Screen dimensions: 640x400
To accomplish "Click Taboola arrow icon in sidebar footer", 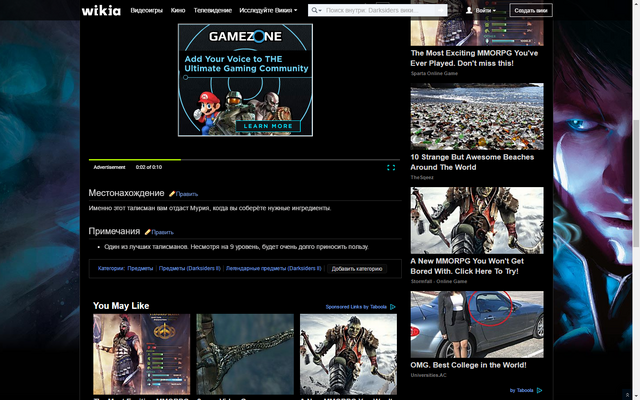I will (x=540, y=390).
